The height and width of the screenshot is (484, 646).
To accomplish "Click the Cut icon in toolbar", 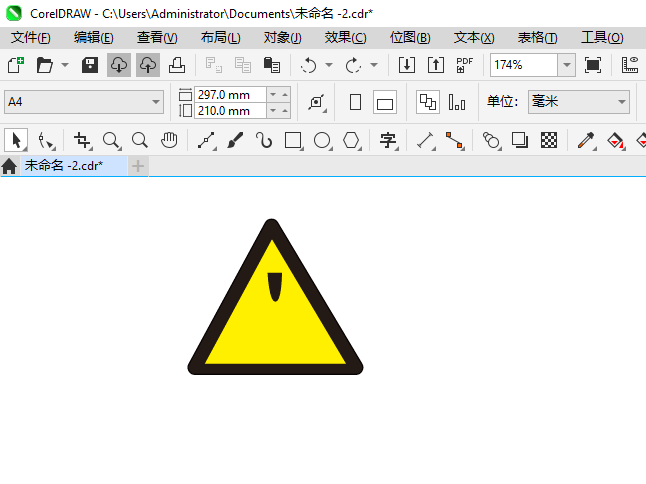I will coord(213,65).
